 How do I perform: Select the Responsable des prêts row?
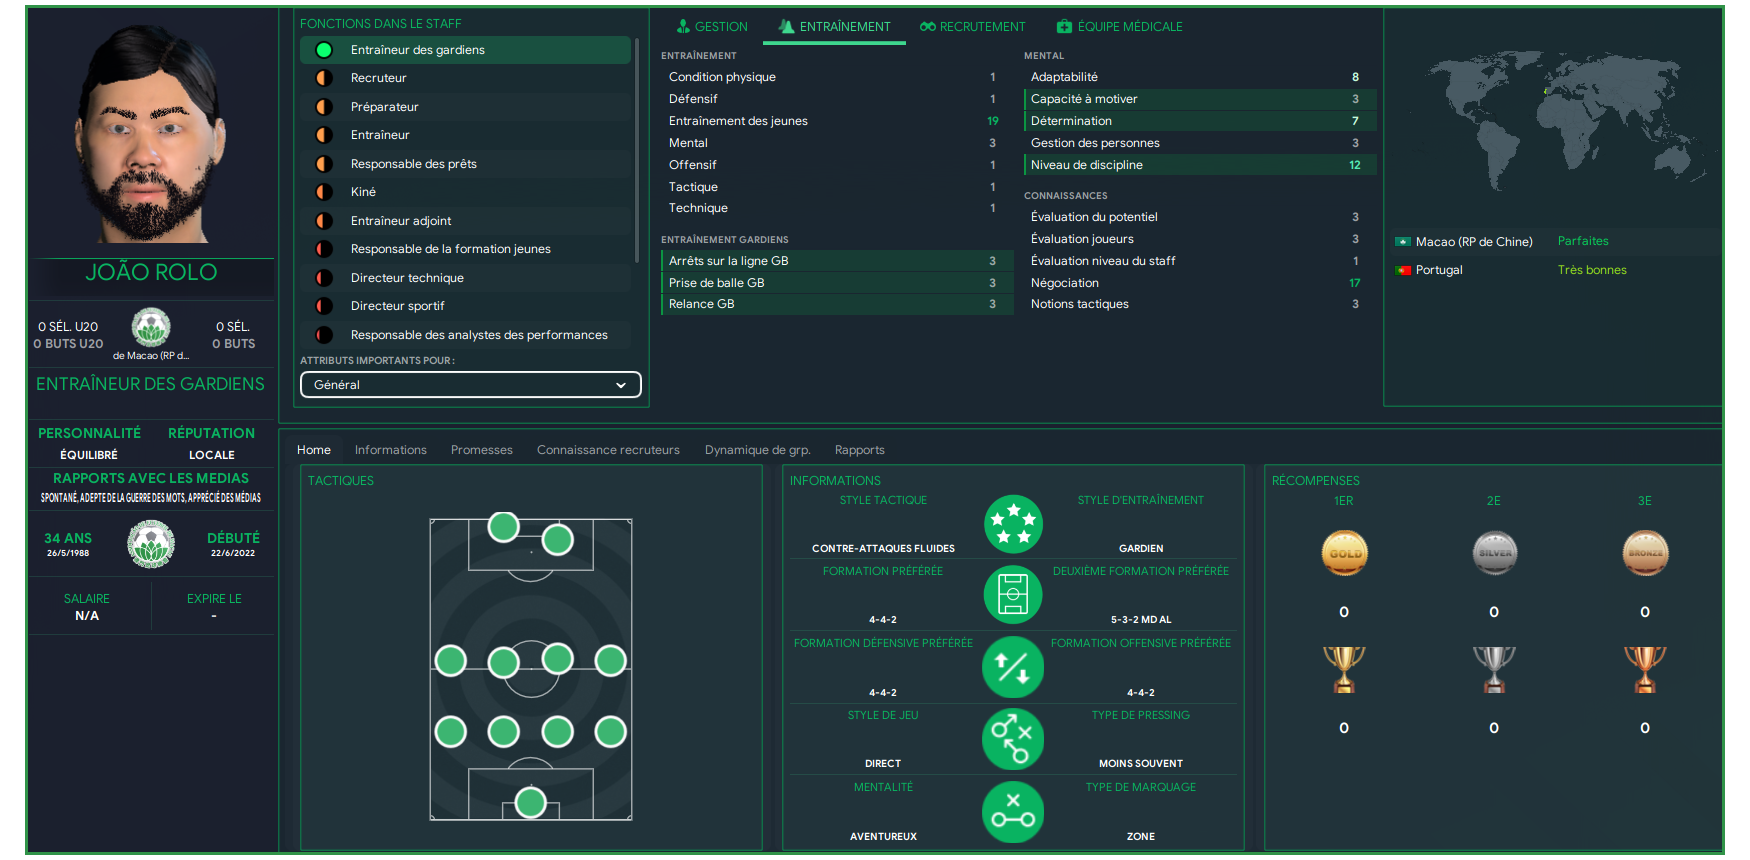pyautogui.click(x=466, y=164)
